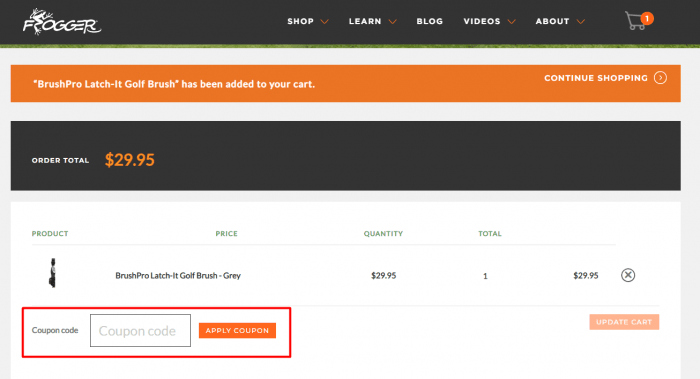Screen dimensions: 700x379
Task: Expand the Learn dropdown chevron
Action: point(392,21)
